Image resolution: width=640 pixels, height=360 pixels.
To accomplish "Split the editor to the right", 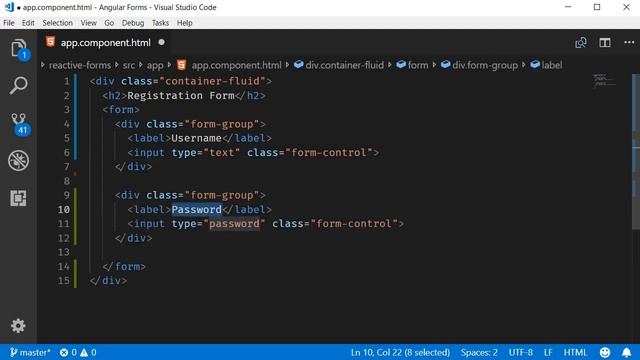I will 605,42.
